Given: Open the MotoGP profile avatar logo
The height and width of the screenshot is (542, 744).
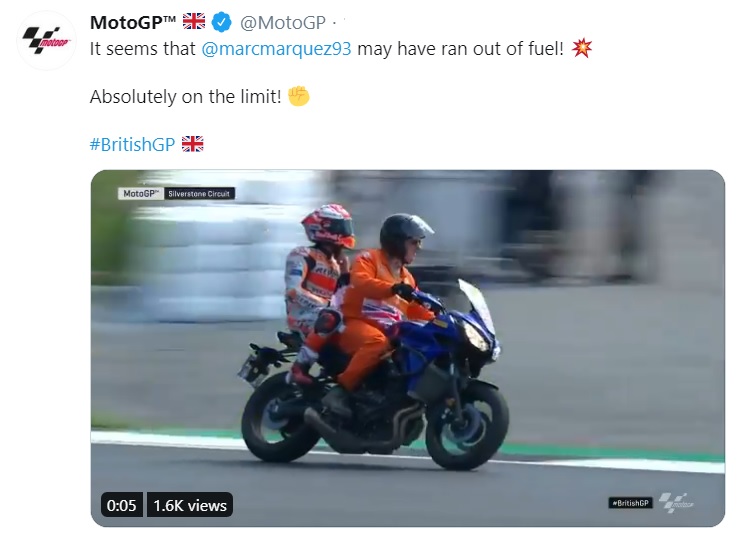Looking at the screenshot, I should pyautogui.click(x=46, y=40).
